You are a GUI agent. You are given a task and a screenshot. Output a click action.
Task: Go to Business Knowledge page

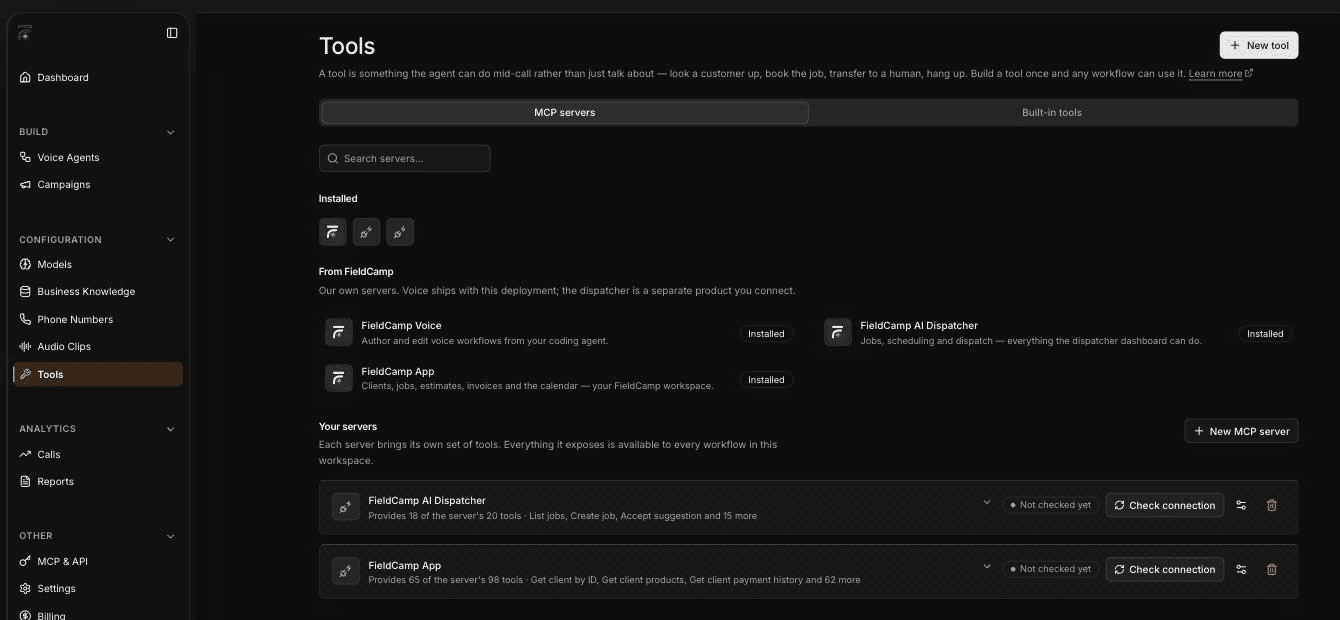click(98, 291)
